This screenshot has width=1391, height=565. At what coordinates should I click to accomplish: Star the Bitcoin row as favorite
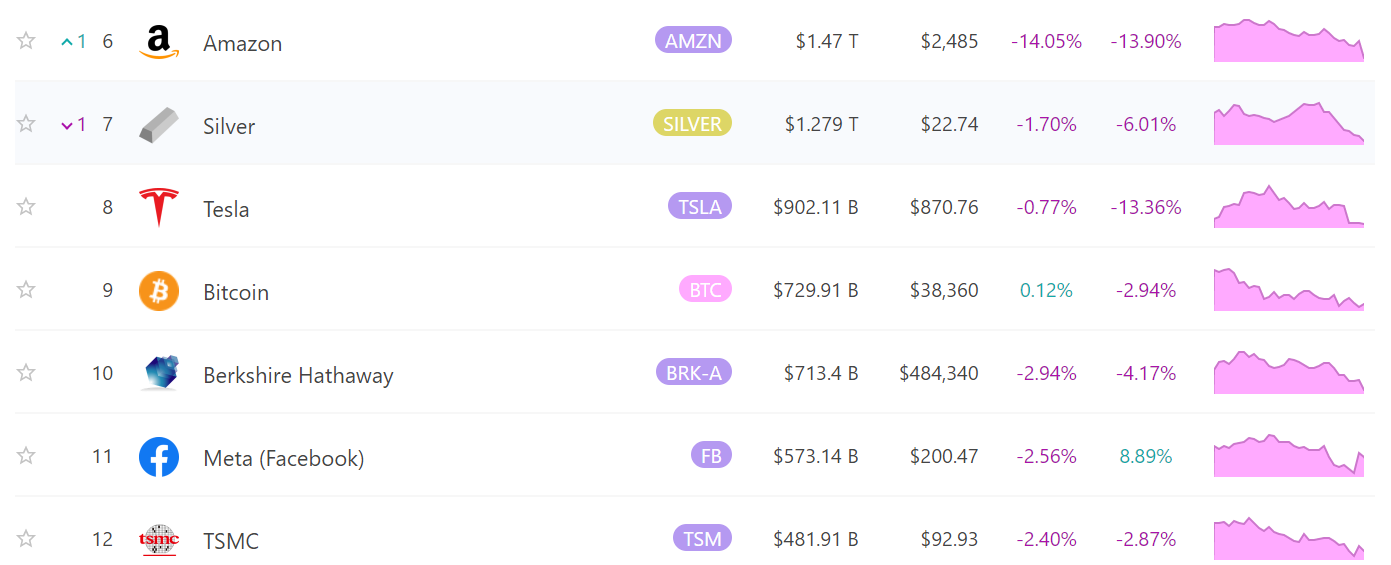click(26, 290)
